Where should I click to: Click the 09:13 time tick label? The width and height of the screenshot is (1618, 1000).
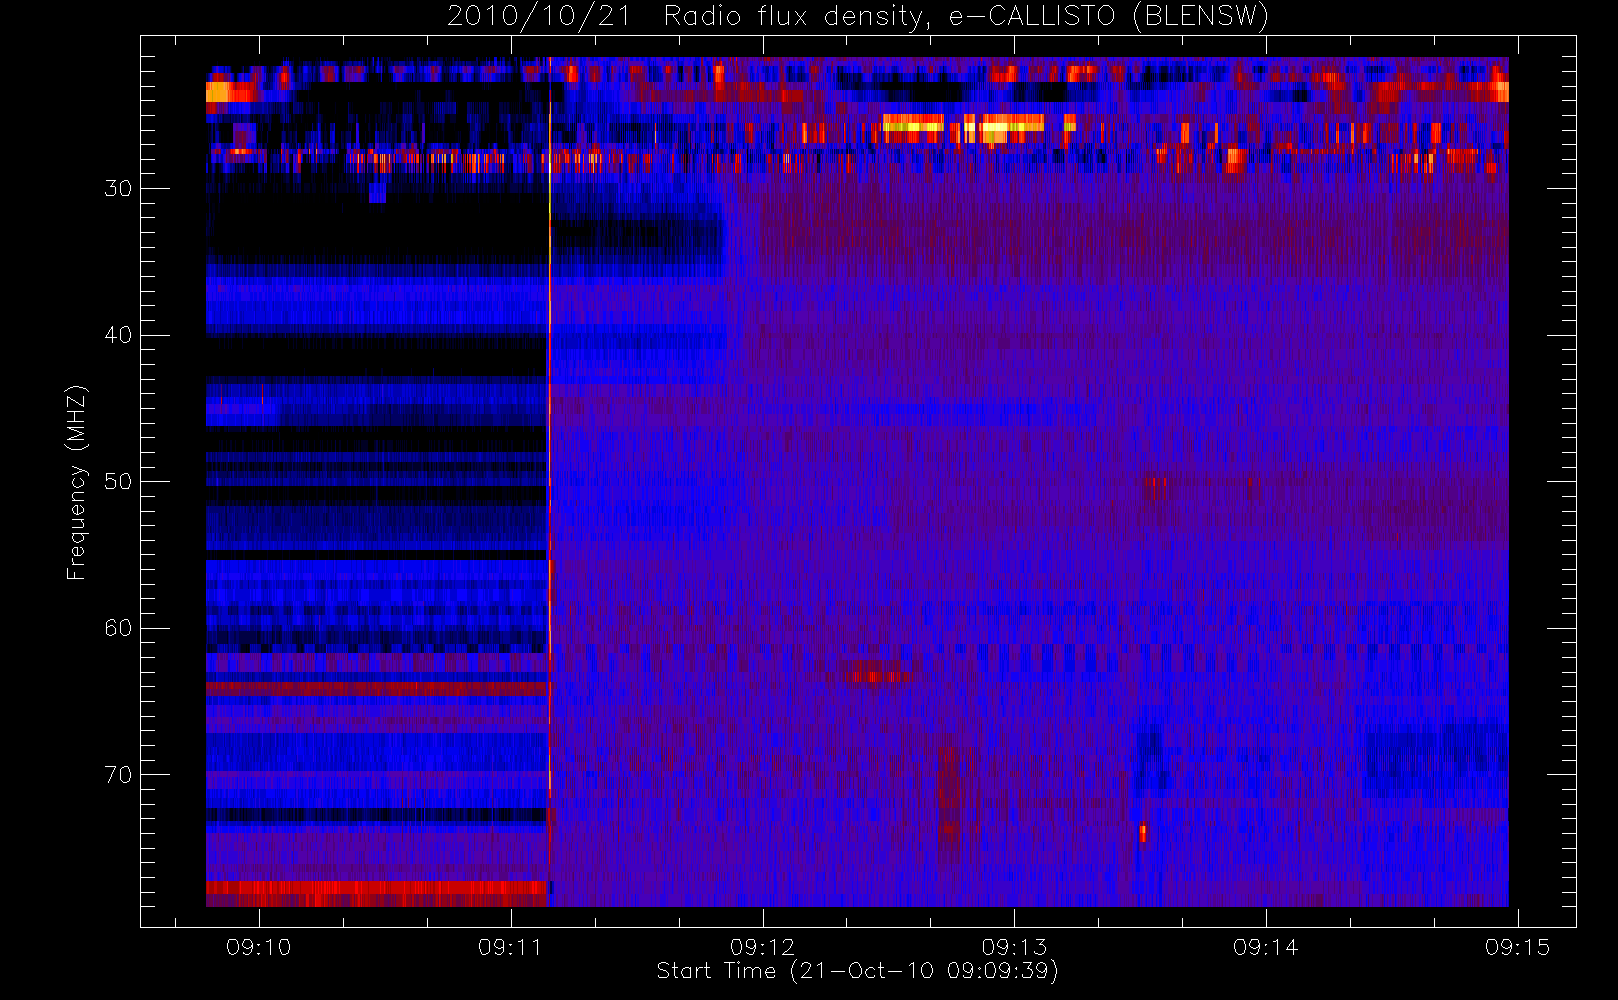point(1014,947)
